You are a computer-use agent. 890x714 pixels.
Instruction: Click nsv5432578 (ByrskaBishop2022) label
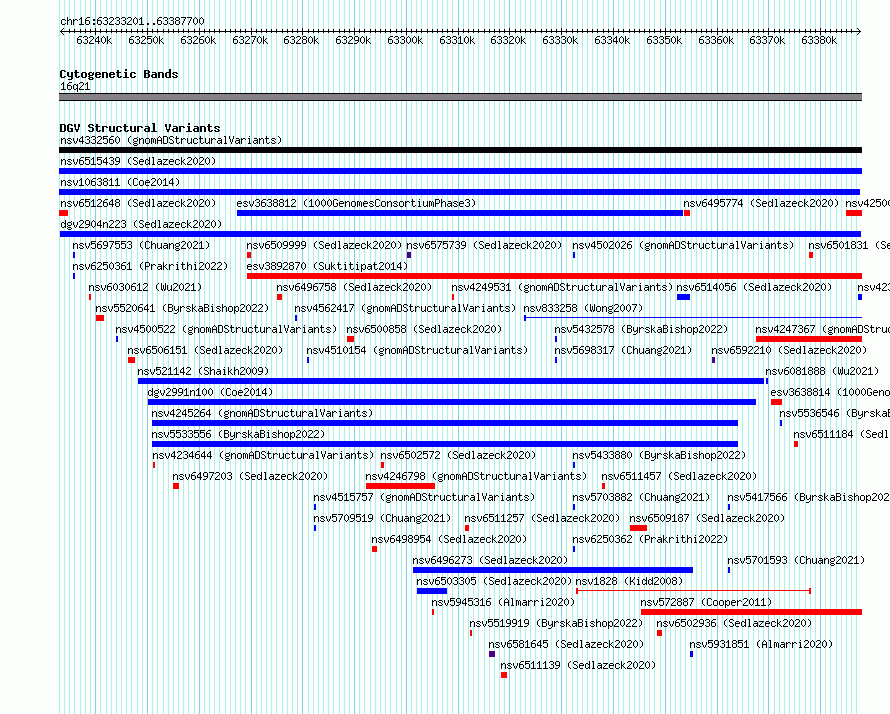tap(641, 329)
